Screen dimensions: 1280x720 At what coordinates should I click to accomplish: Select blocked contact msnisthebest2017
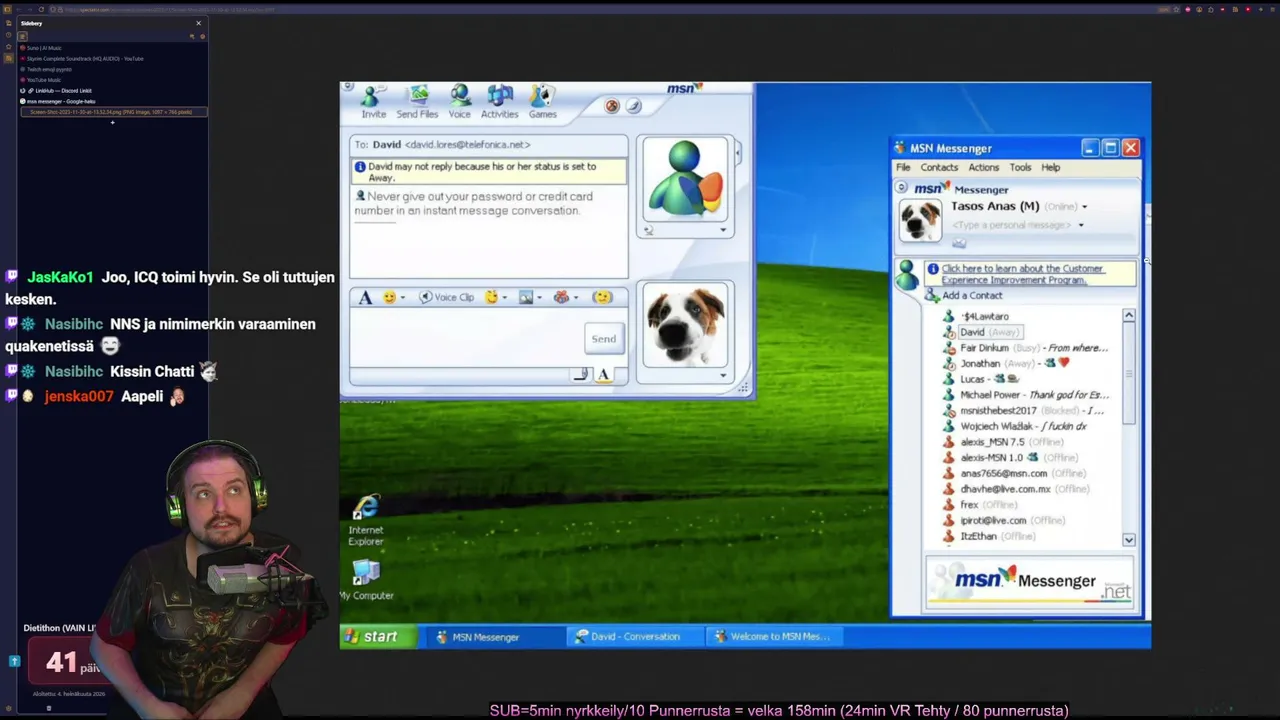[1024, 411]
